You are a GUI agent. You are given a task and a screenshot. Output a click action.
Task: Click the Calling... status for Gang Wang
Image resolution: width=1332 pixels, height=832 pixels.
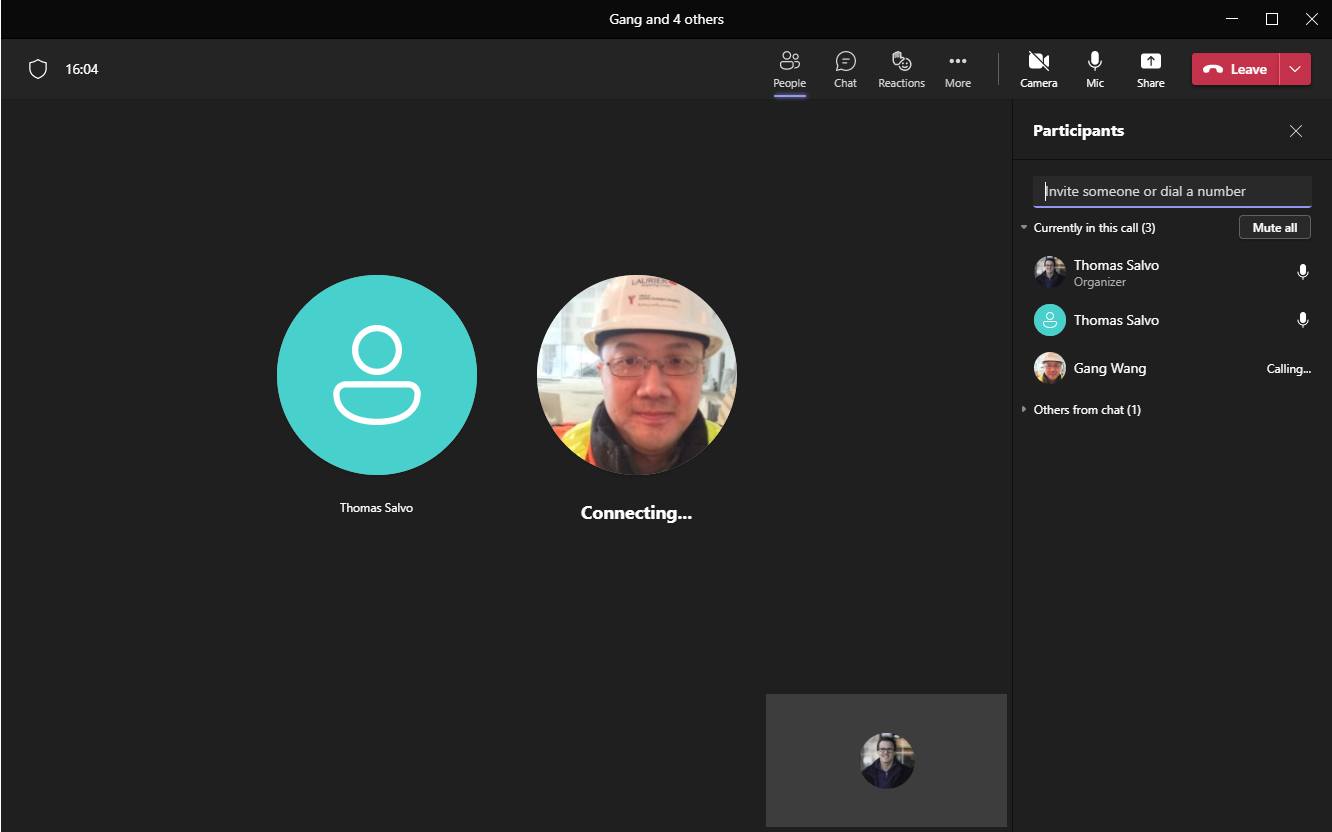coord(1288,369)
